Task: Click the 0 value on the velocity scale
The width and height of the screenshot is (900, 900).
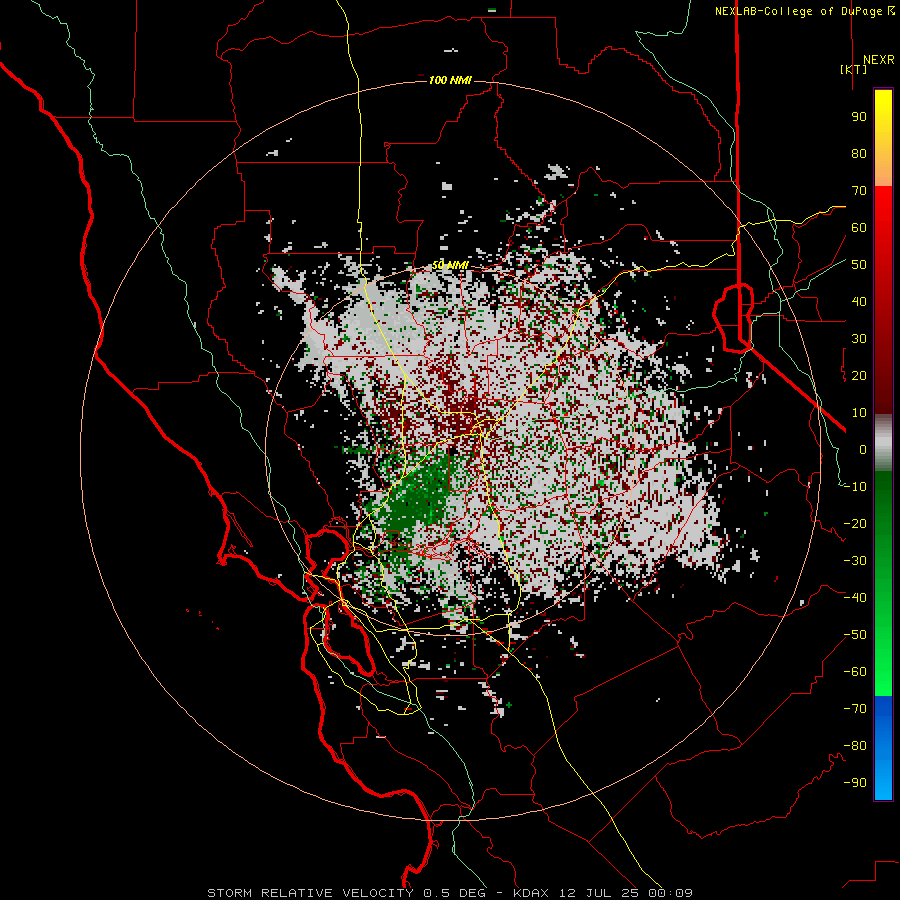Action: click(x=863, y=449)
